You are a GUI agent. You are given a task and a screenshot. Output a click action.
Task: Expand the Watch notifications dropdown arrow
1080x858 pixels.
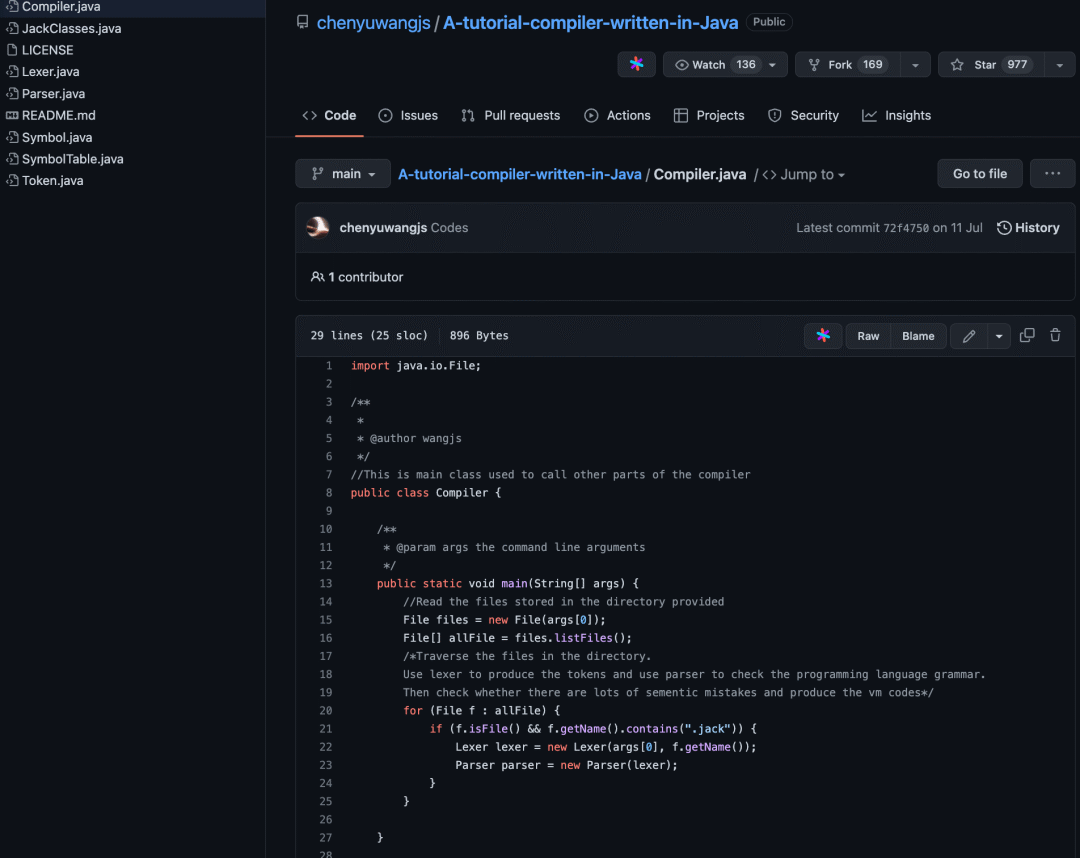(773, 65)
